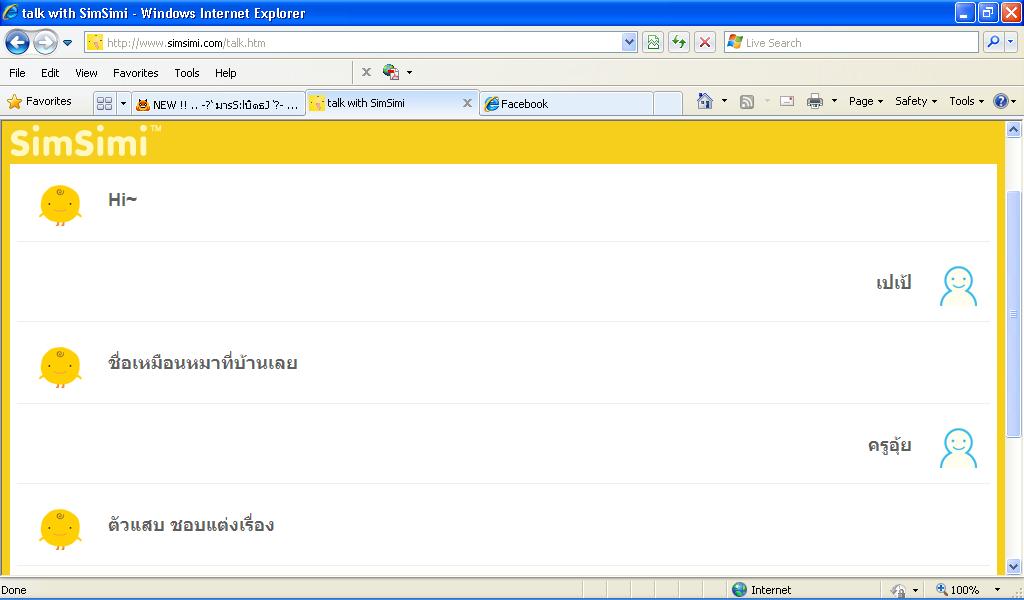Screen dimensions: 1024x600
Task: Click the Internet Explorer title bar icon
Action: (10, 12)
